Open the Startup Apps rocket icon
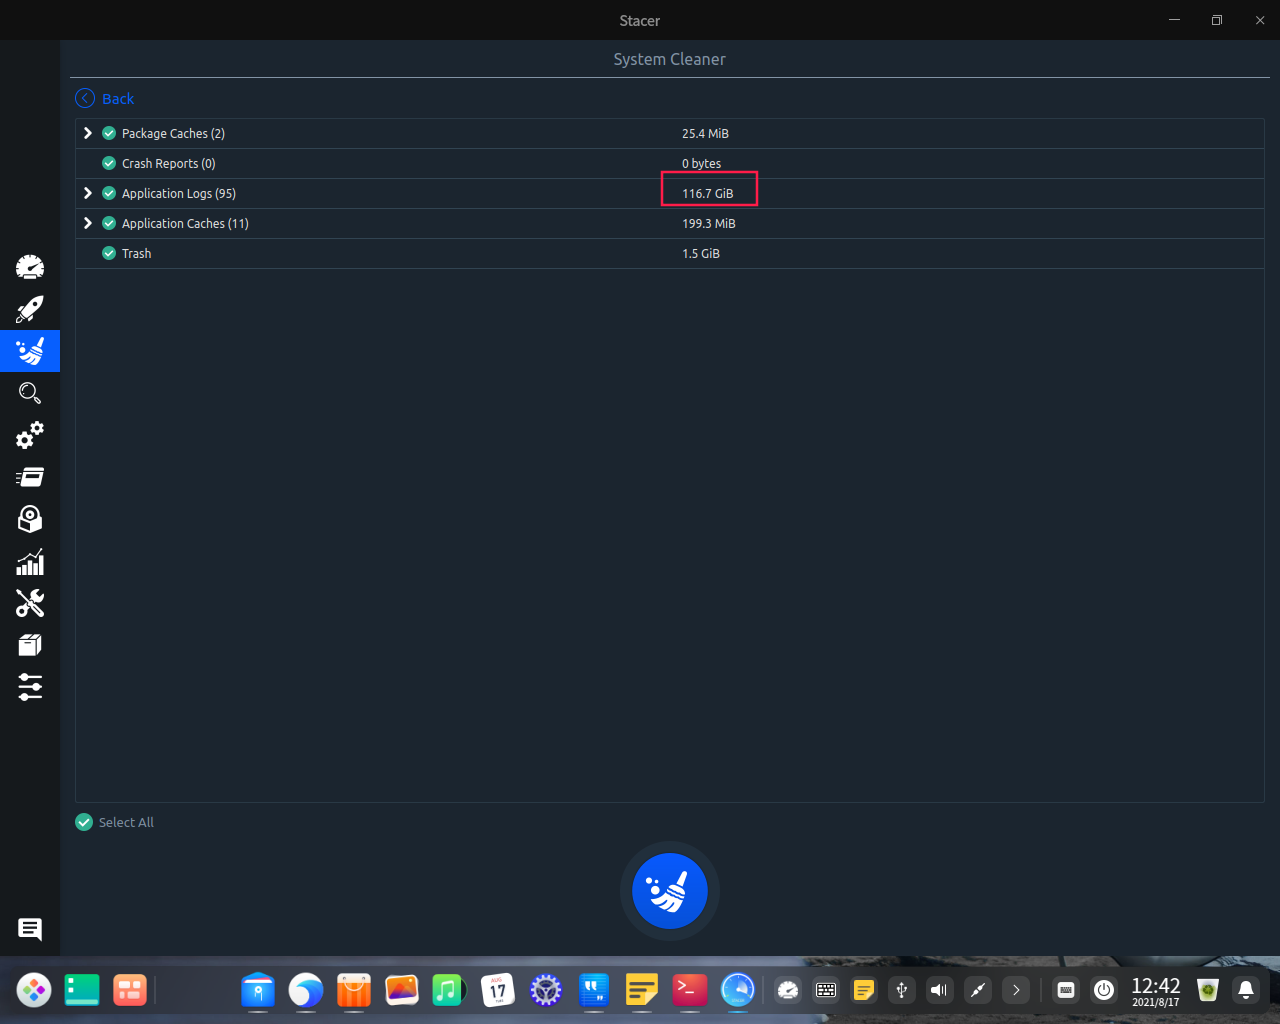 click(x=30, y=309)
